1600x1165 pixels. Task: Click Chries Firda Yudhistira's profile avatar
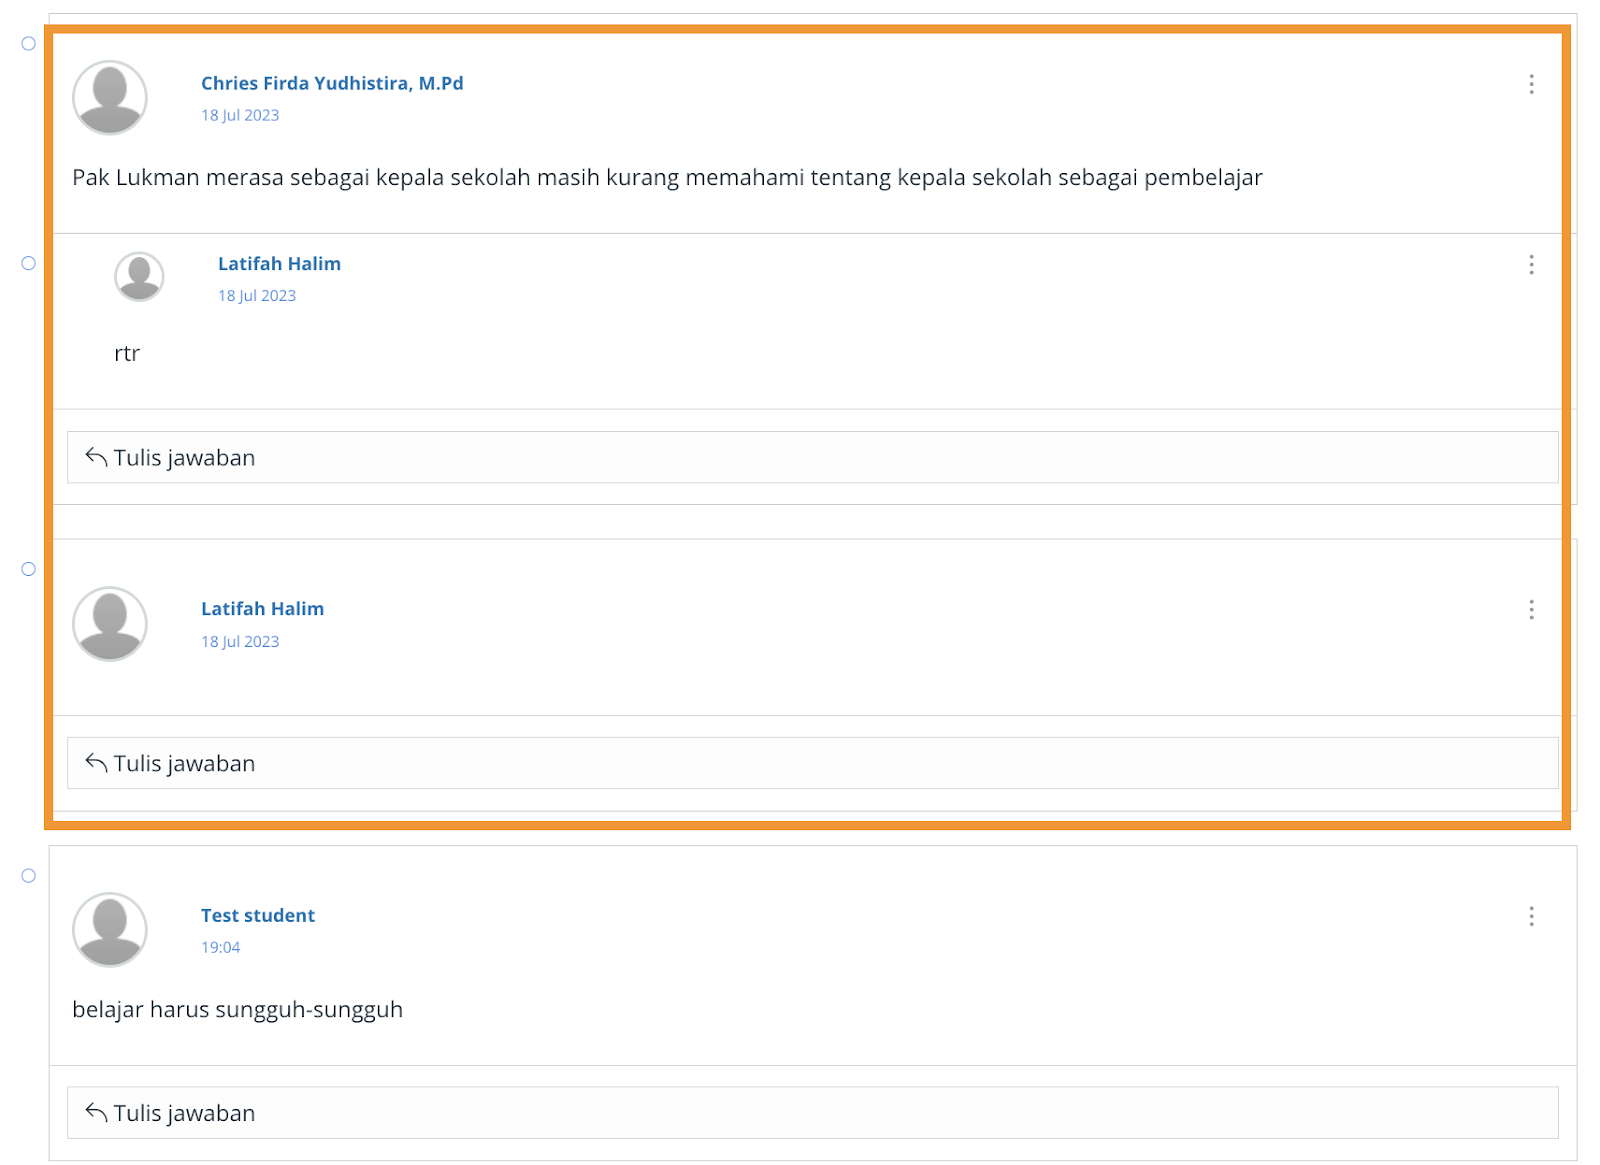[110, 97]
